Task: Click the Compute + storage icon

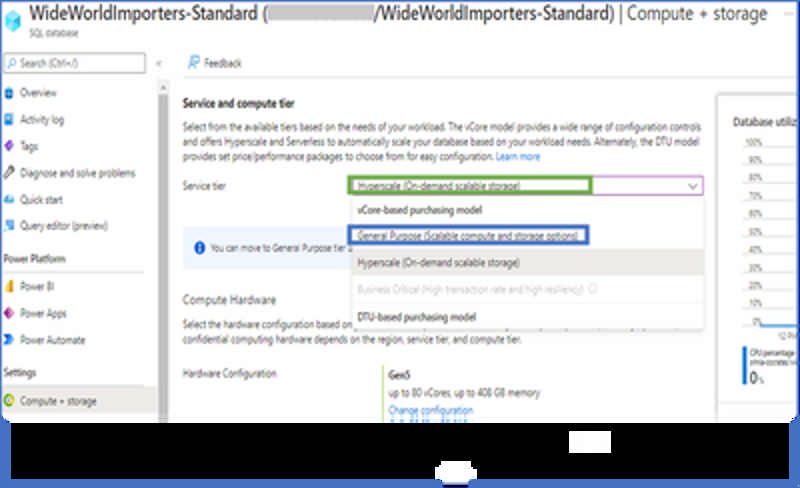Action: 9,401
